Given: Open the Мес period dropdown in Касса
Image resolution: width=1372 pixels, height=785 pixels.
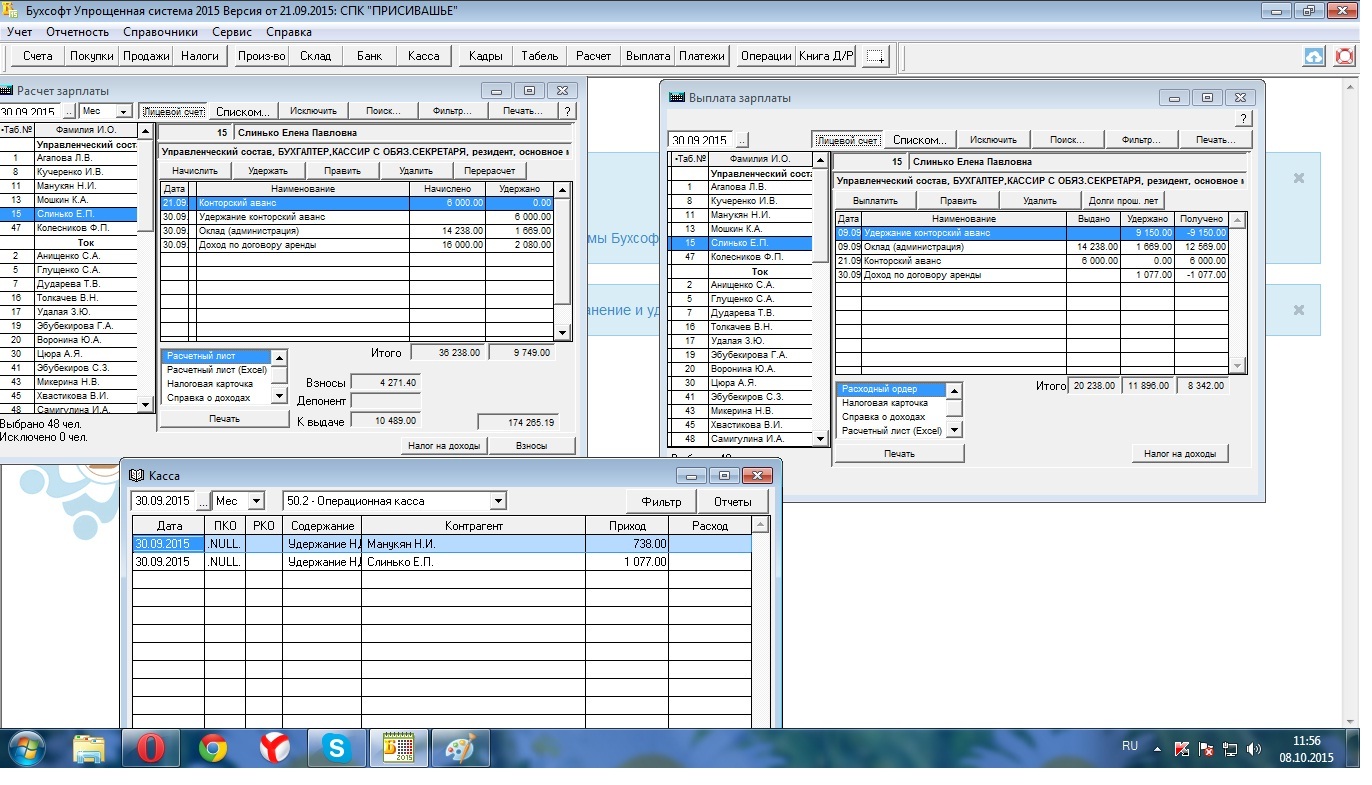Looking at the screenshot, I should [256, 501].
